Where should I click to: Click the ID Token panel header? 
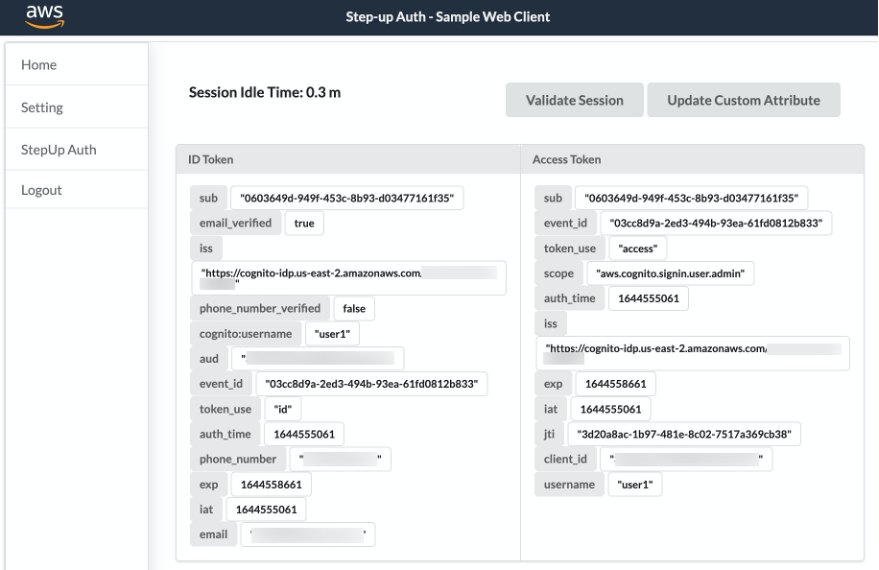click(x=348, y=159)
